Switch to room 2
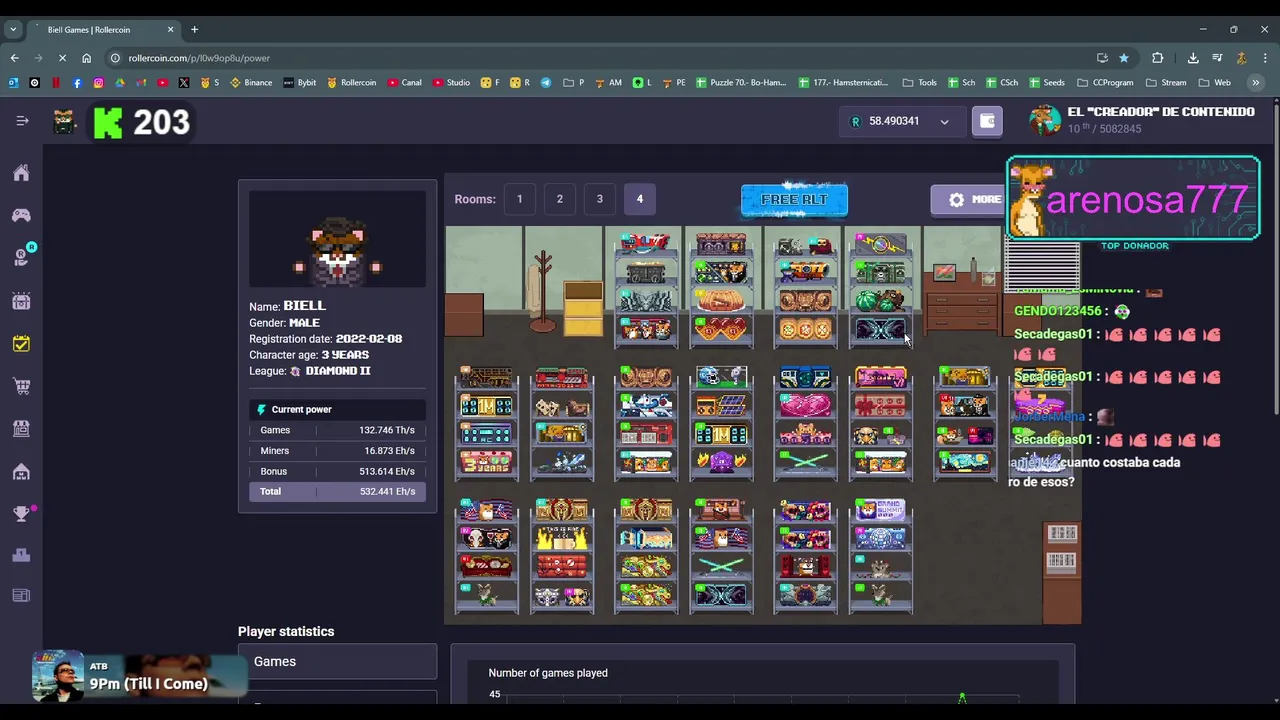Screen dimensions: 1280x720 pyautogui.click(x=559, y=199)
